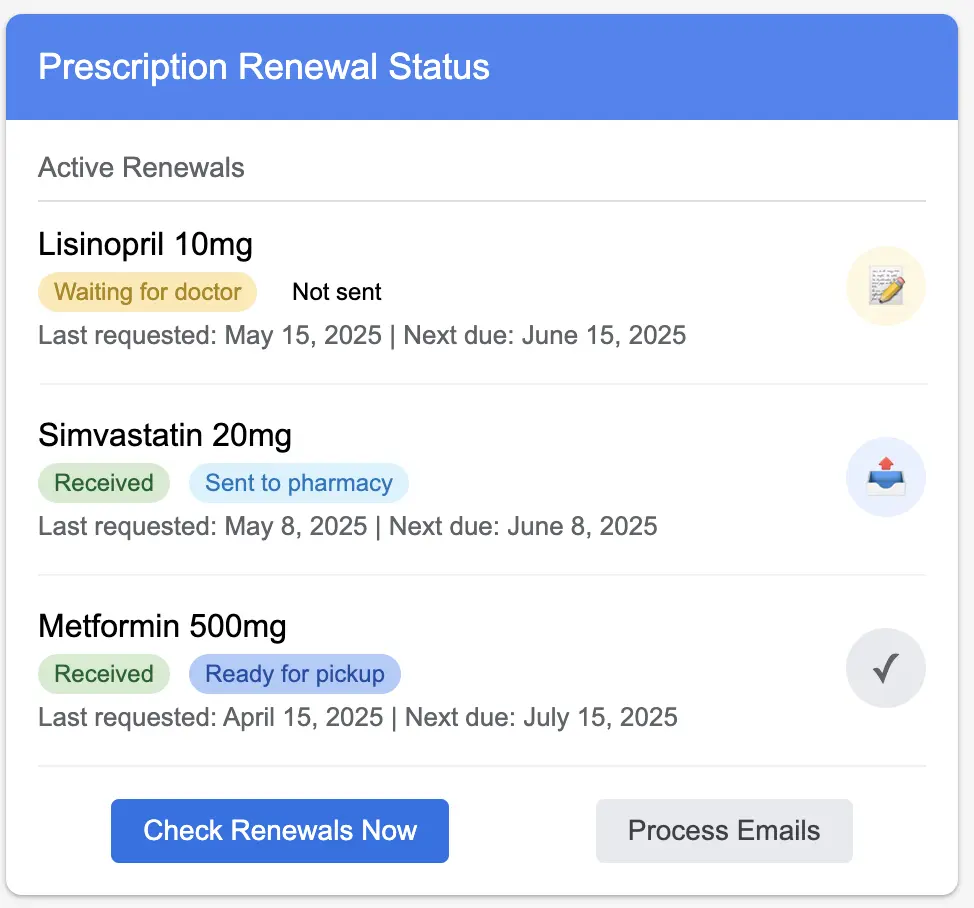This screenshot has height=908, width=974.
Task: Click the outbox tray icon for Simvastatin
Action: (886, 477)
